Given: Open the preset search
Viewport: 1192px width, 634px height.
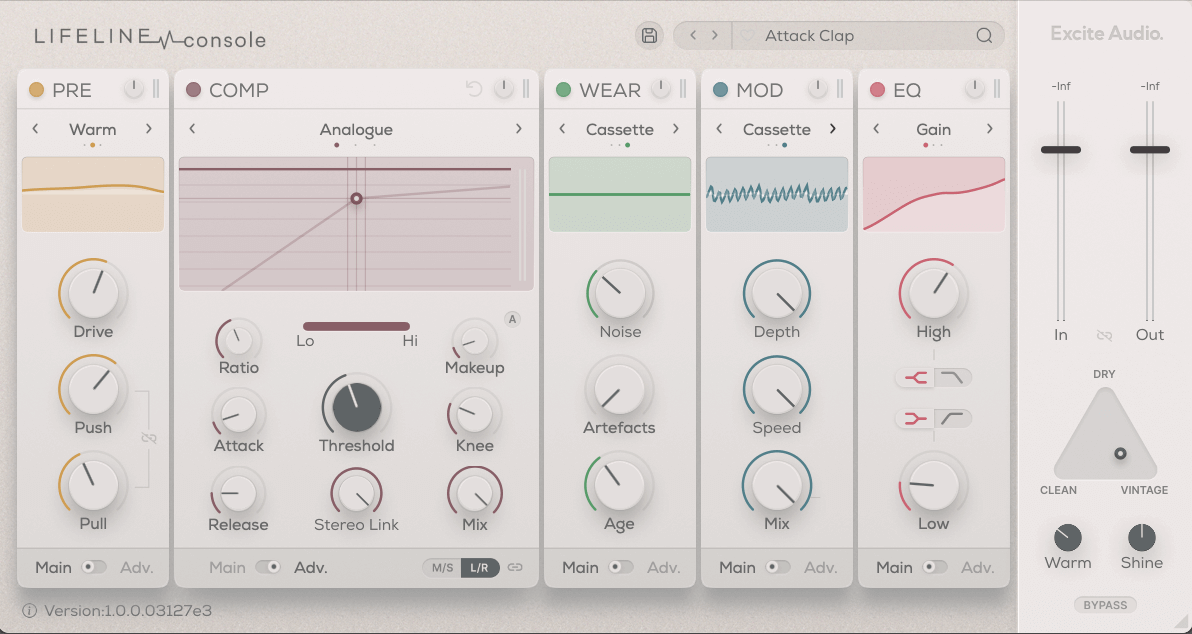Looking at the screenshot, I should (983, 35).
